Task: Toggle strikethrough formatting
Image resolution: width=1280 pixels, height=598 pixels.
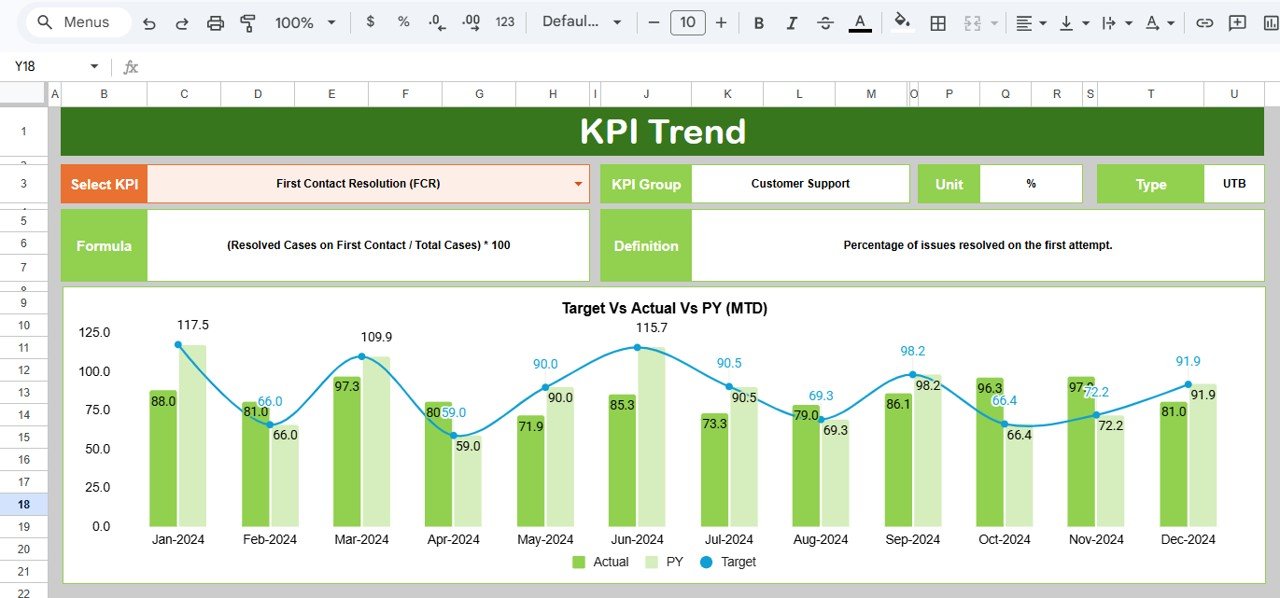Action: (x=825, y=22)
